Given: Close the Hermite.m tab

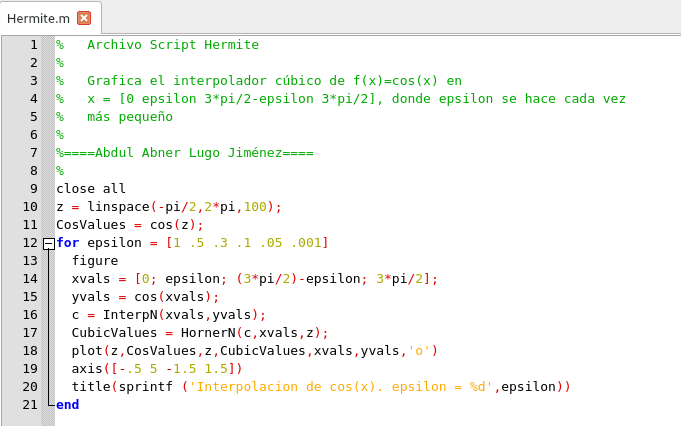Looking at the screenshot, I should tap(84, 18).
